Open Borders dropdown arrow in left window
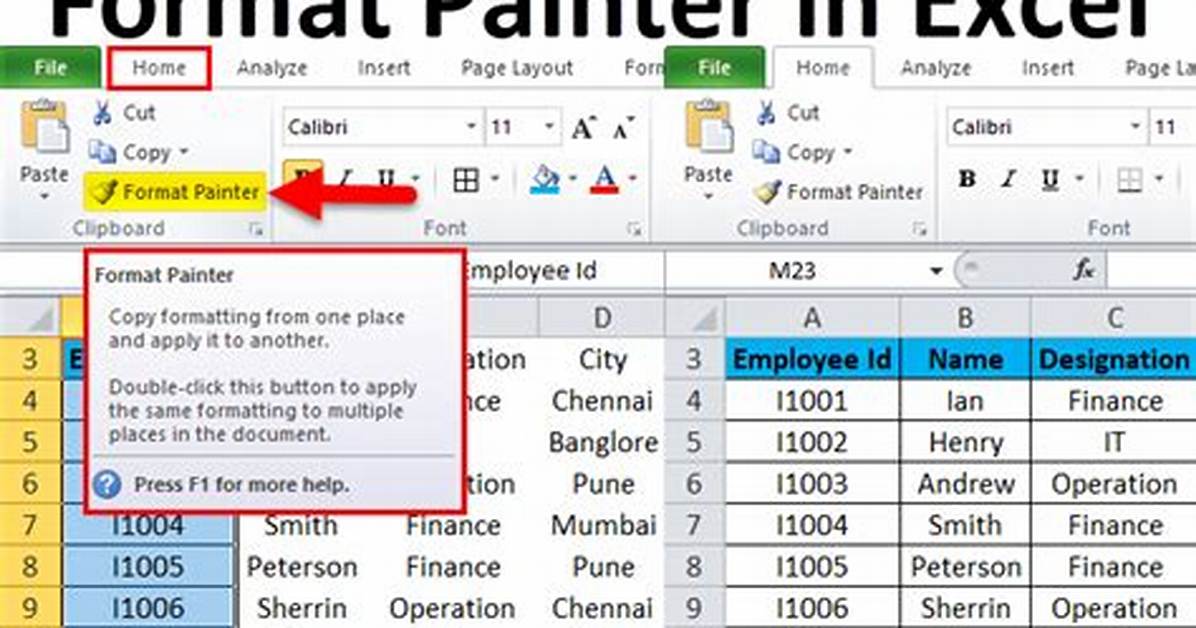1196x628 pixels. pos(494,180)
